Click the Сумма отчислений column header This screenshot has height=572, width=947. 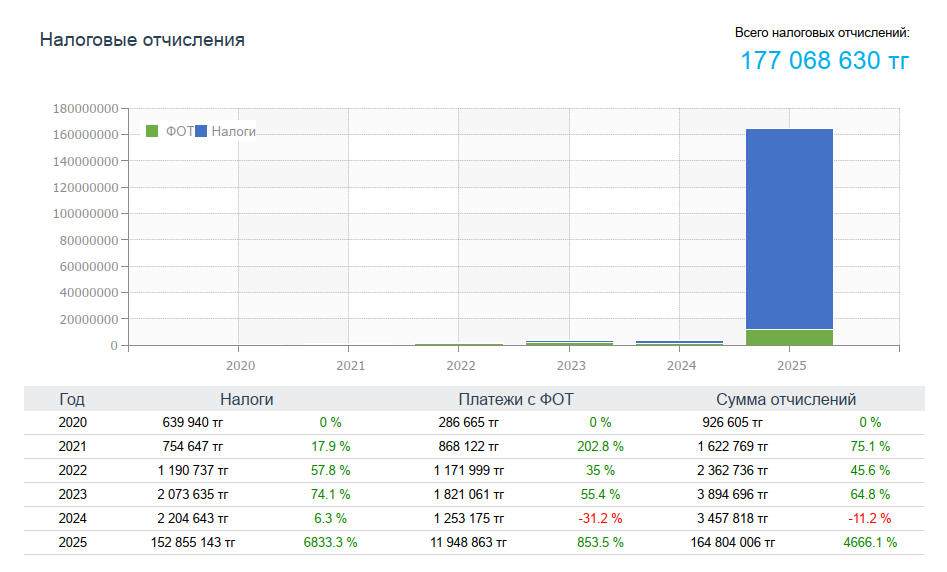(x=785, y=399)
